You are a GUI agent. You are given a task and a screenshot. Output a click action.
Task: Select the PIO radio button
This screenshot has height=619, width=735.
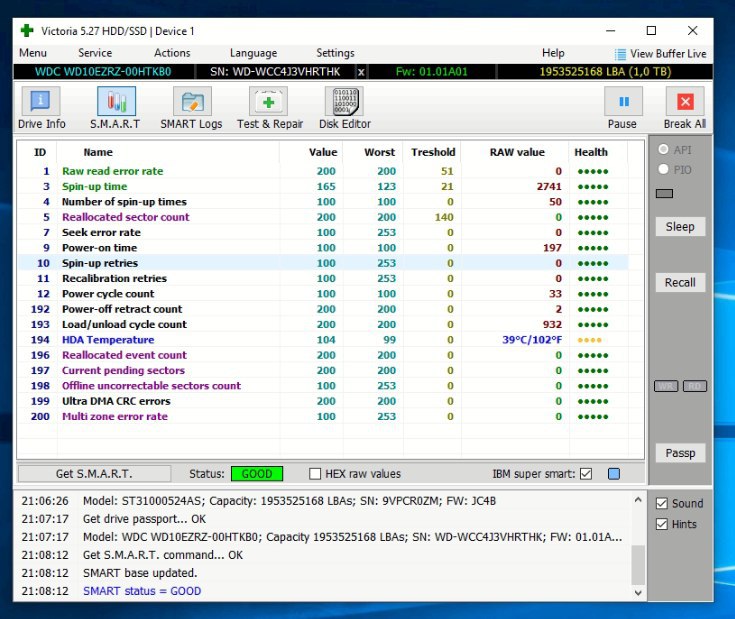click(663, 169)
